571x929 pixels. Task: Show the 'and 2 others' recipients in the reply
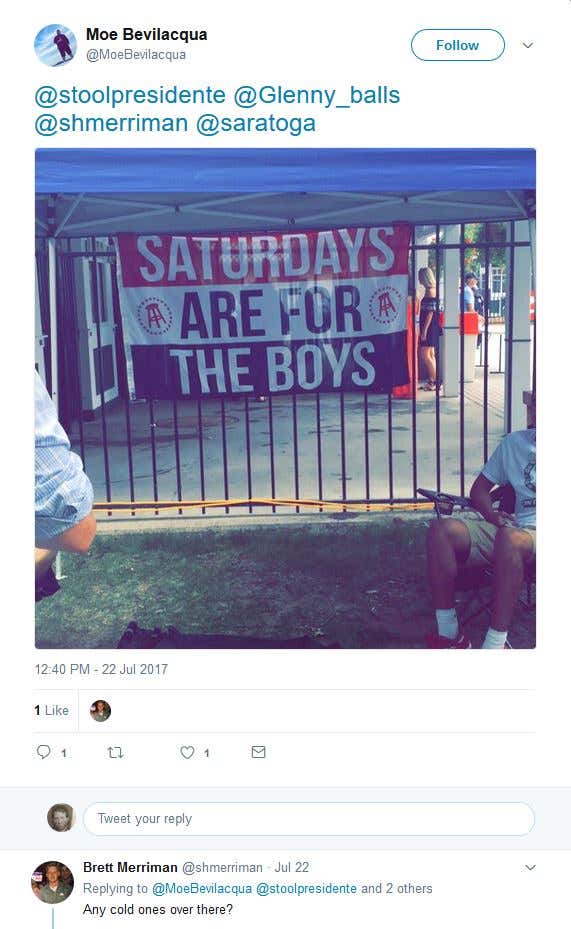tap(397, 888)
